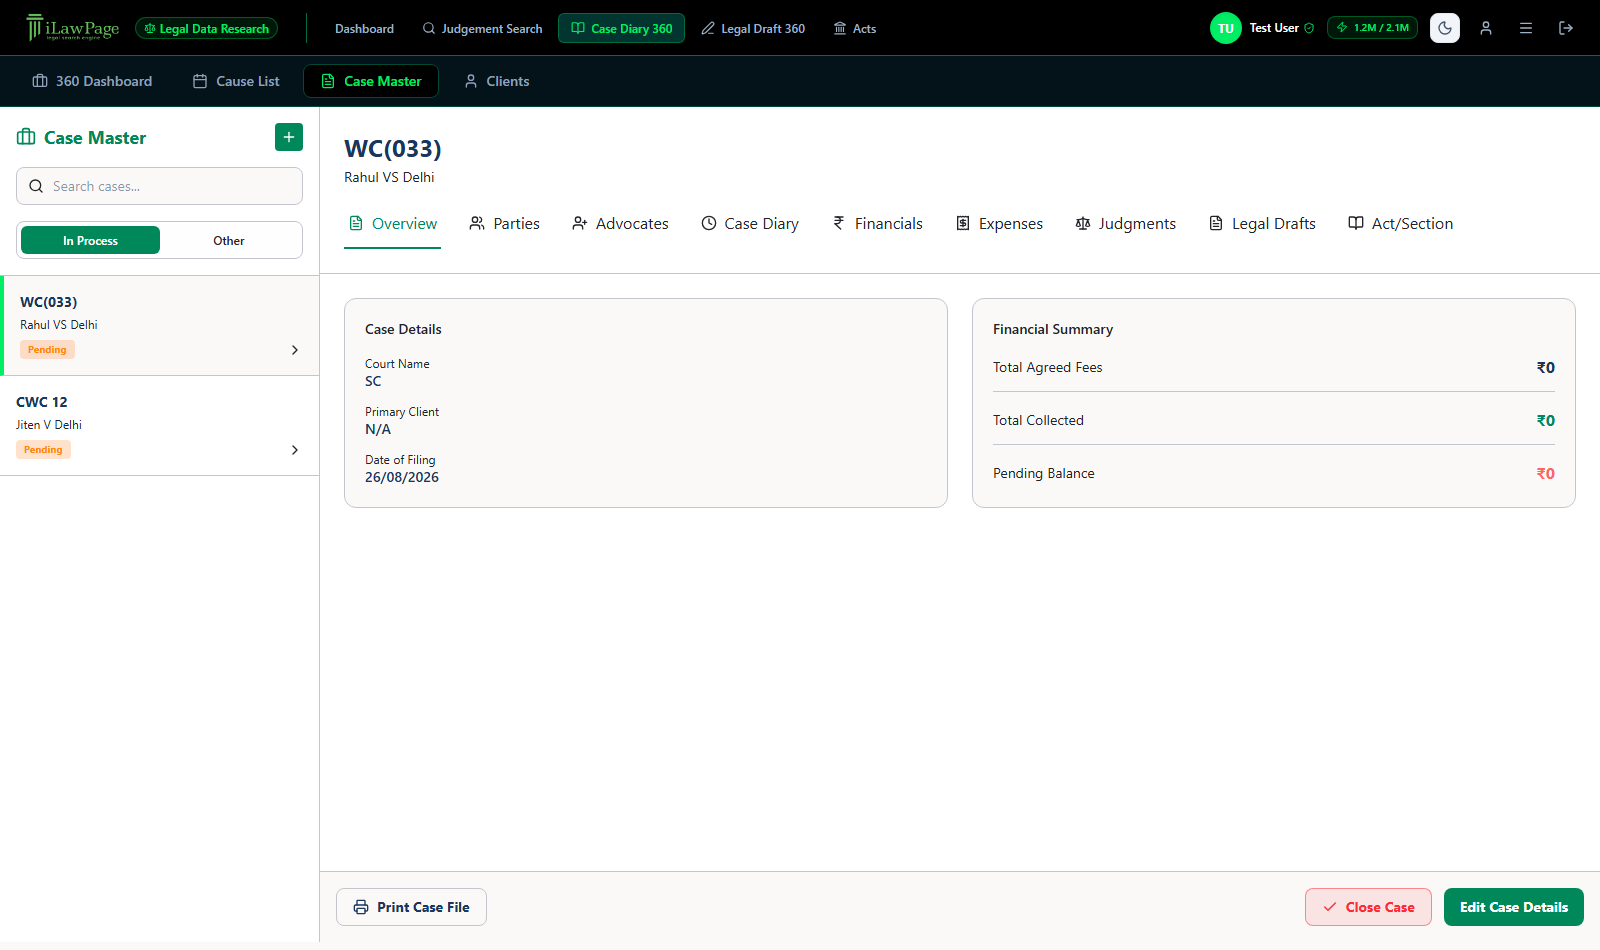This screenshot has width=1600, height=950.
Task: Click Edit Case Details button
Action: pos(1514,907)
